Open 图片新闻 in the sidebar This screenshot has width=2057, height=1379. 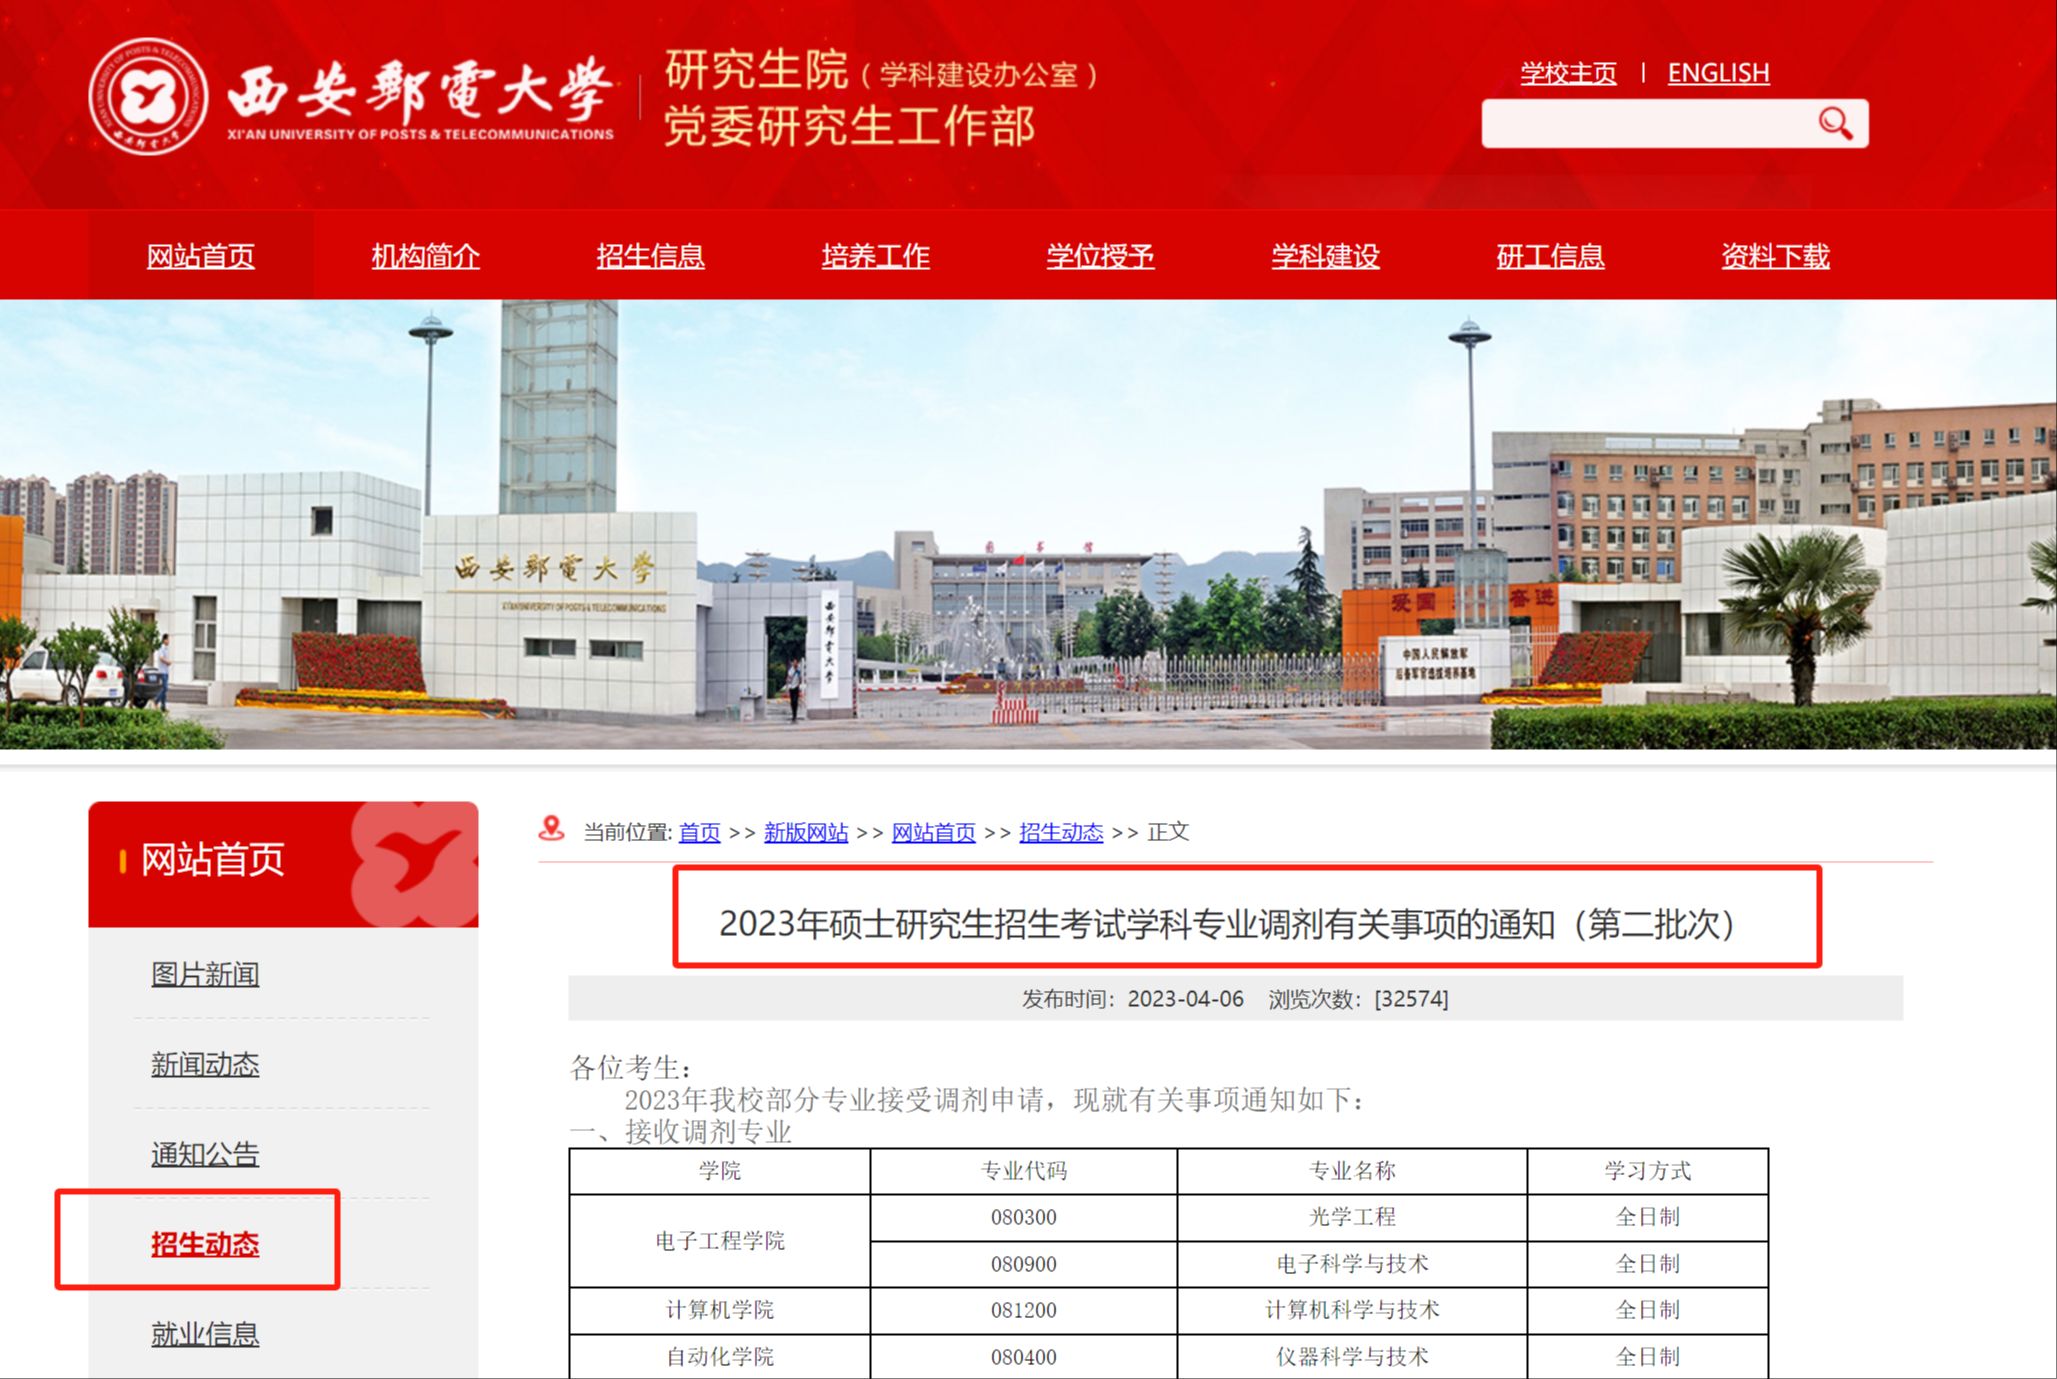(205, 974)
